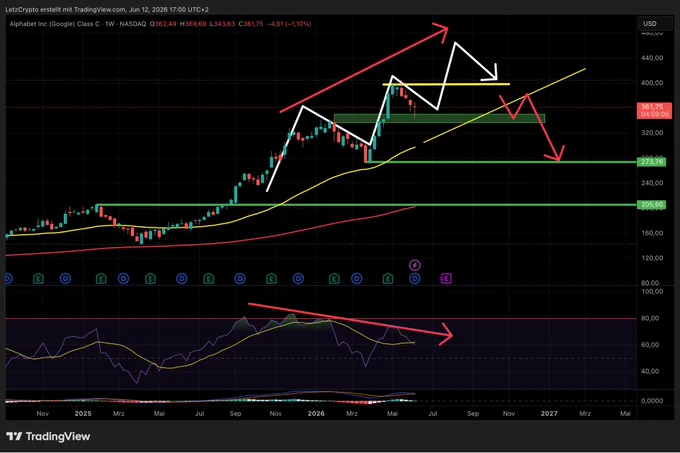Click the Jul label right after 2025

(x=199, y=414)
